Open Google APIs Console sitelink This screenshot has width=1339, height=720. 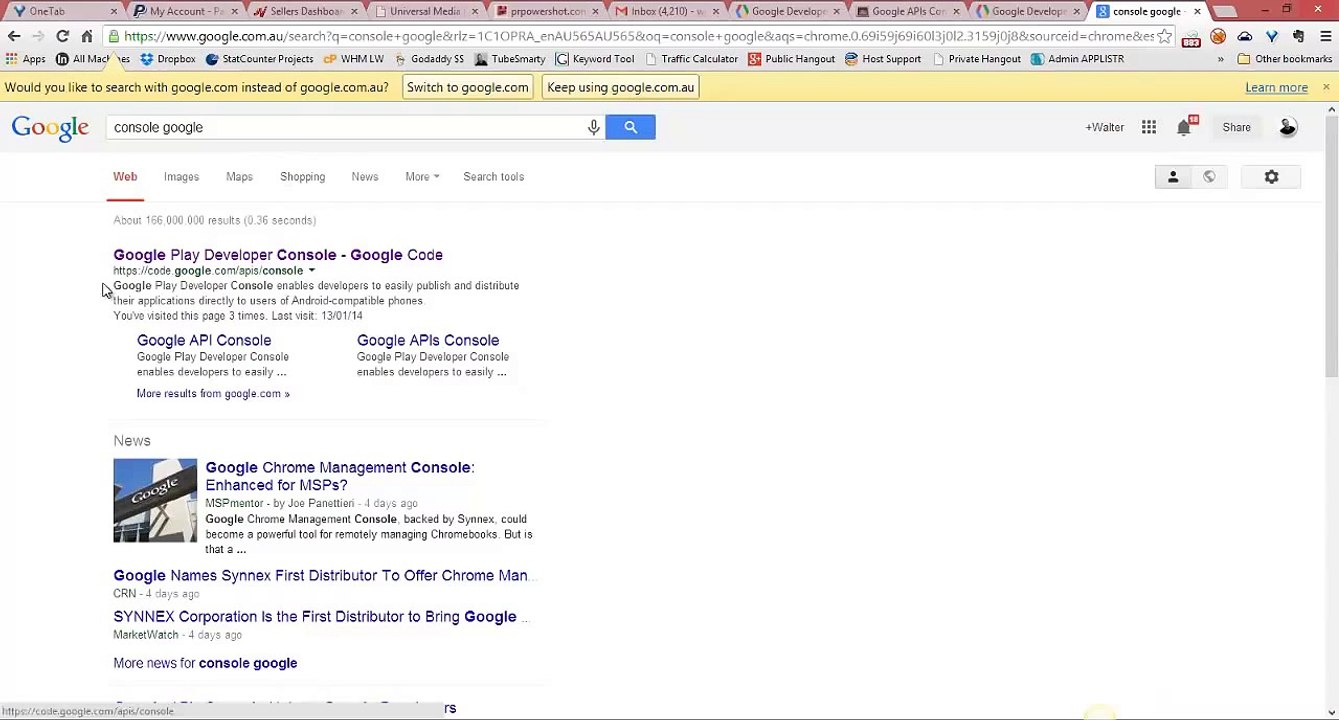[x=428, y=341]
